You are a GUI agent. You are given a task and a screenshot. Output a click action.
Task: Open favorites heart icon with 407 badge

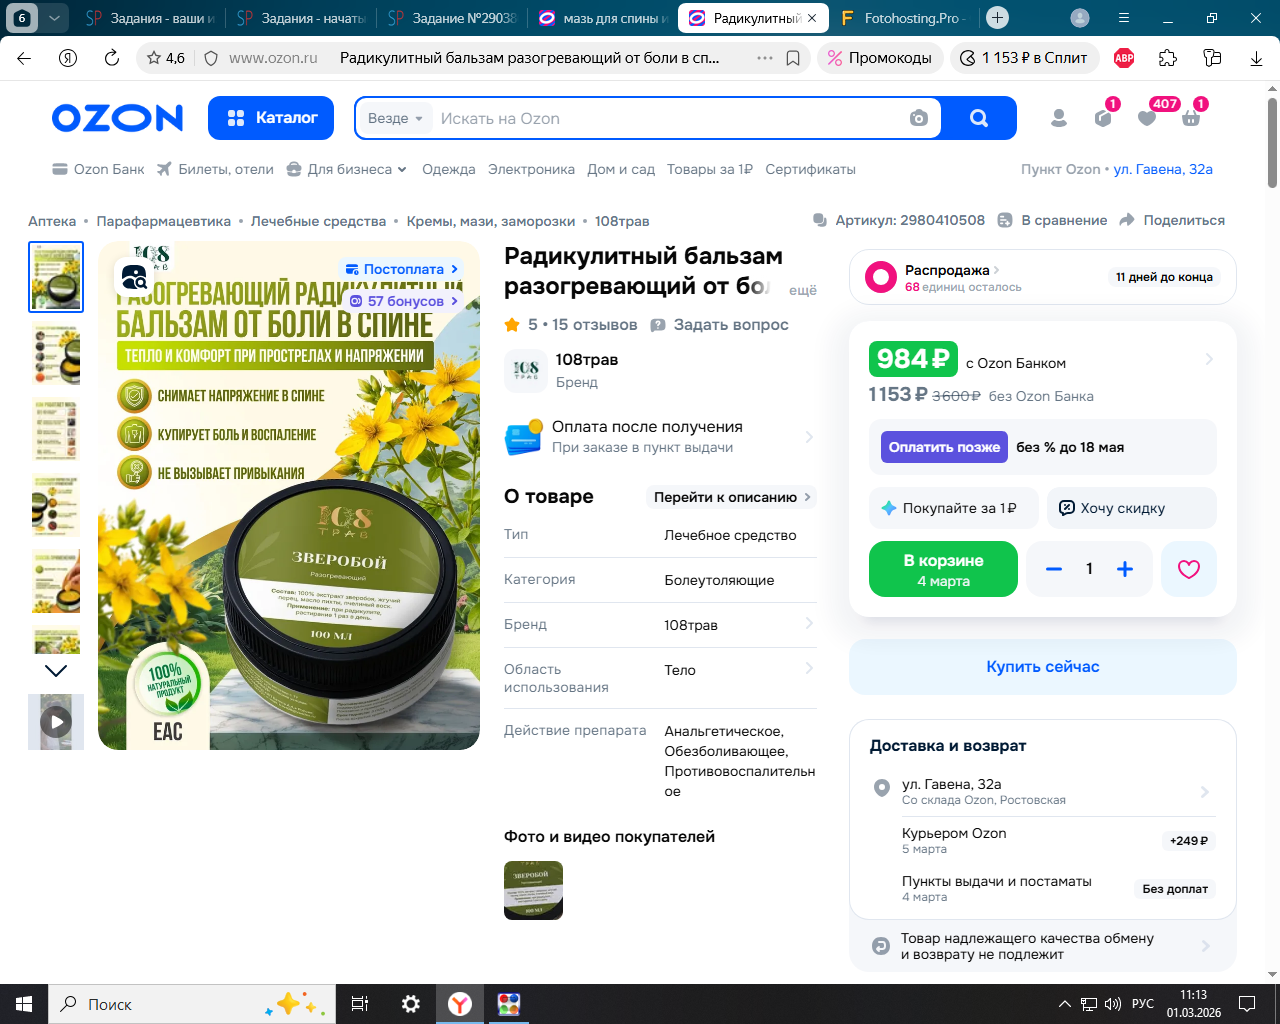1147,118
